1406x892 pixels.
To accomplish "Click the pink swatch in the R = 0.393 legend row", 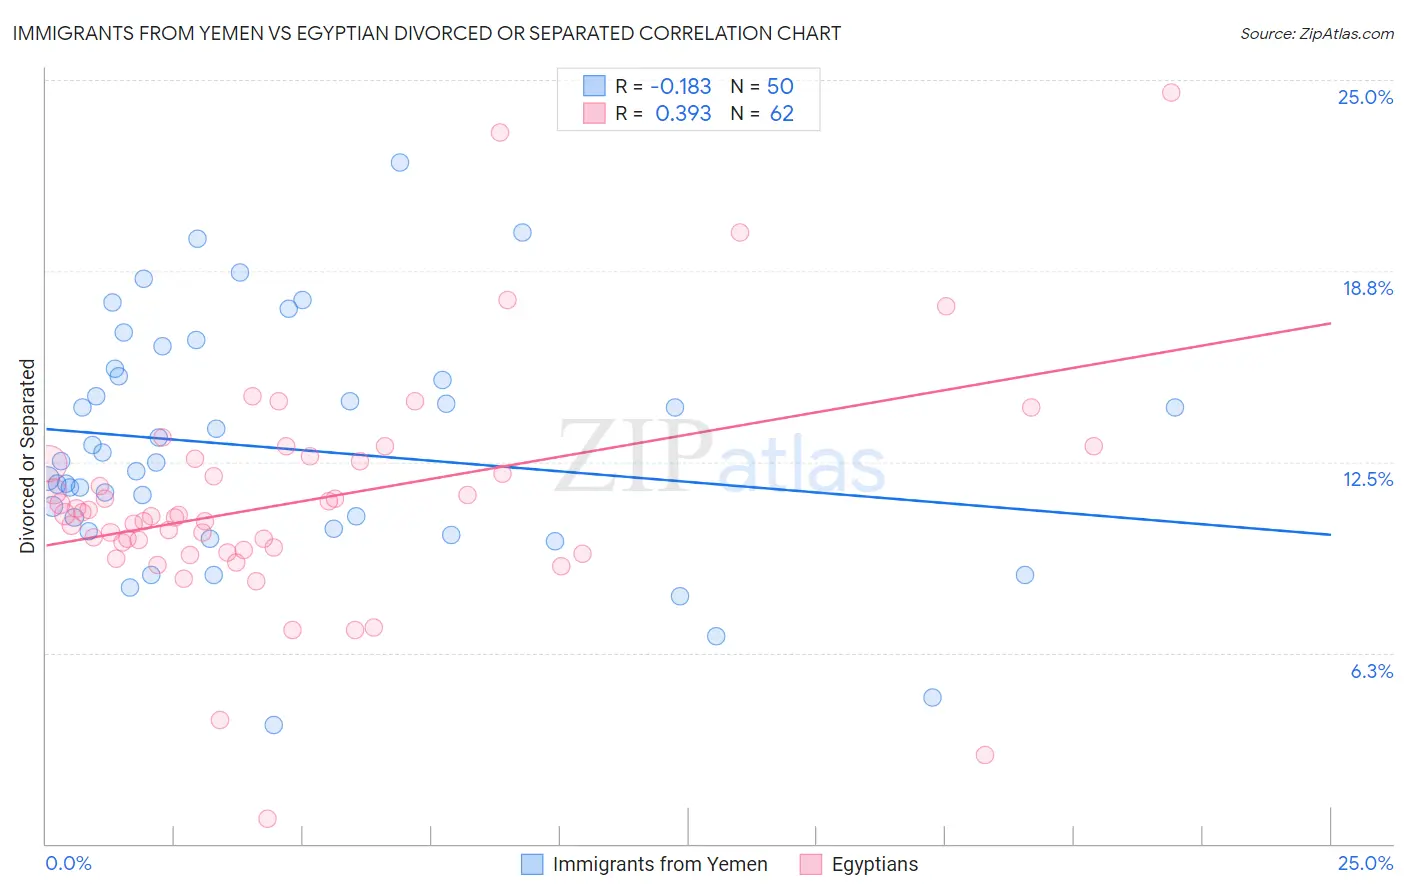I will 594,113.
